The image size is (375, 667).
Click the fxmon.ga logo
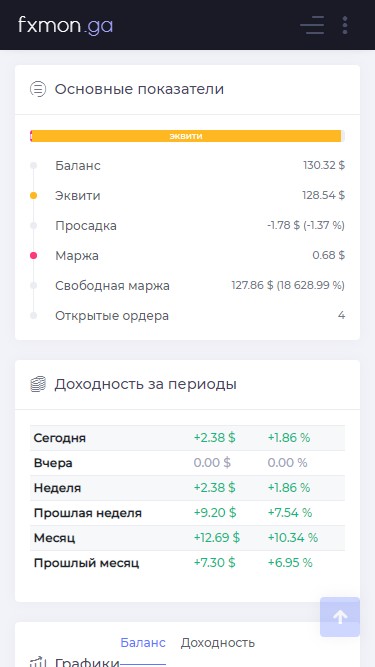click(65, 25)
